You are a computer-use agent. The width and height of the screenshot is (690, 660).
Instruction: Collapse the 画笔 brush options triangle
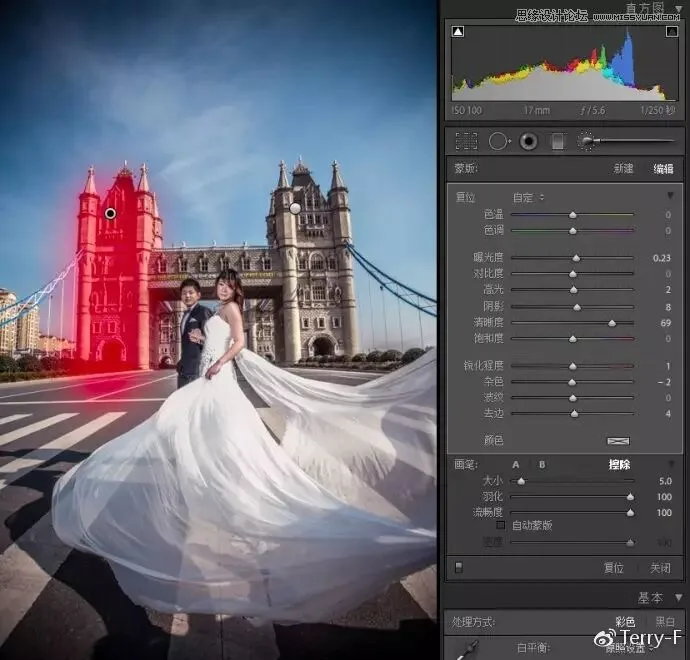click(x=671, y=463)
